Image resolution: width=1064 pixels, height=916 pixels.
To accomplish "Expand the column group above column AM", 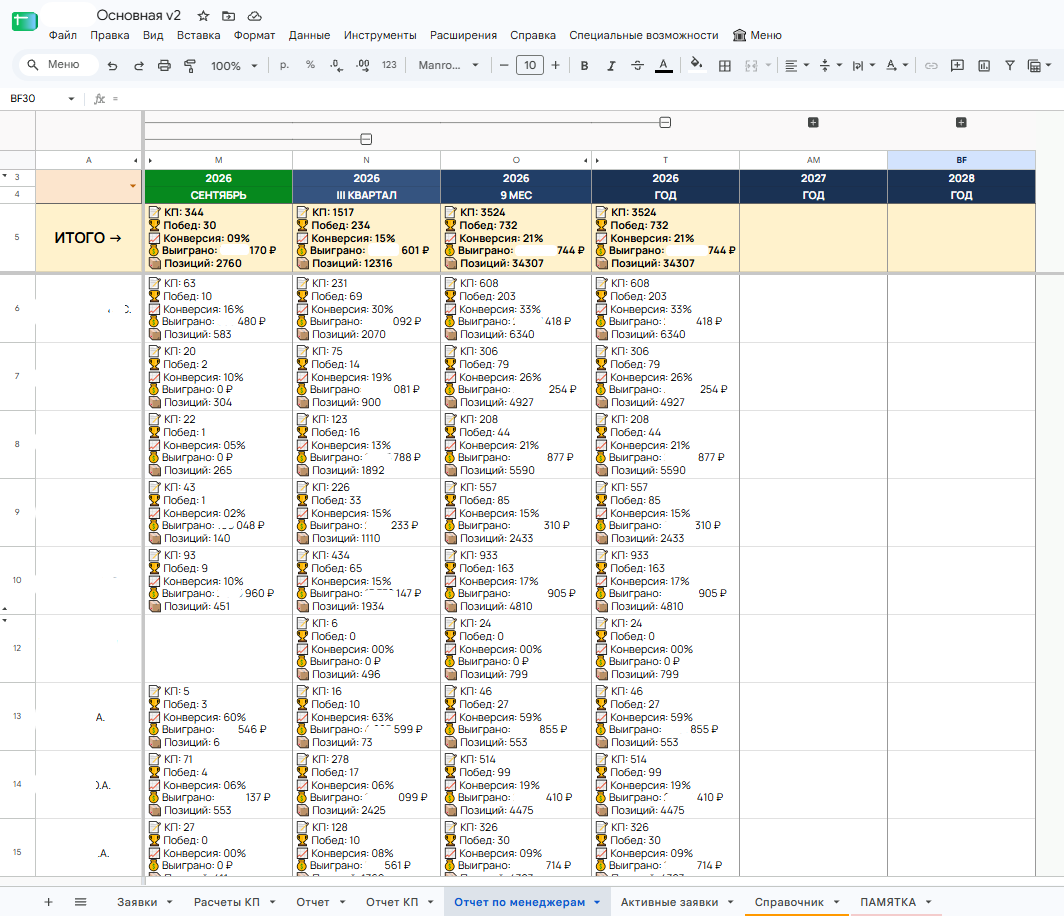I will (x=813, y=122).
